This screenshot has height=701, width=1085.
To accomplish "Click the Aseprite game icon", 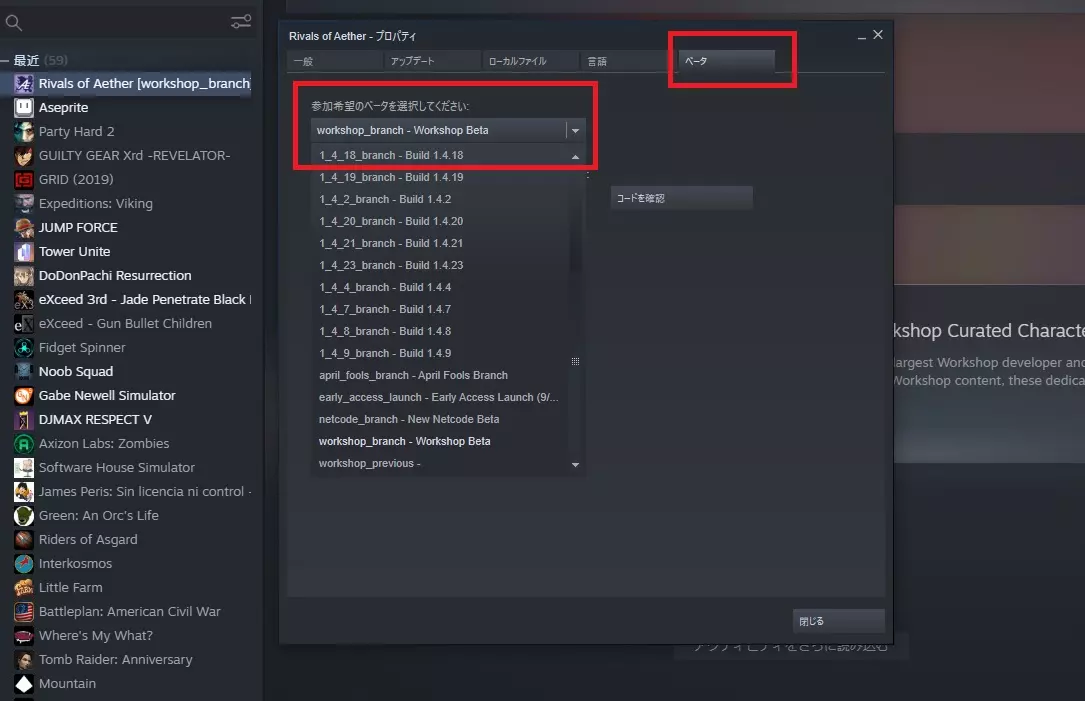I will (24, 107).
